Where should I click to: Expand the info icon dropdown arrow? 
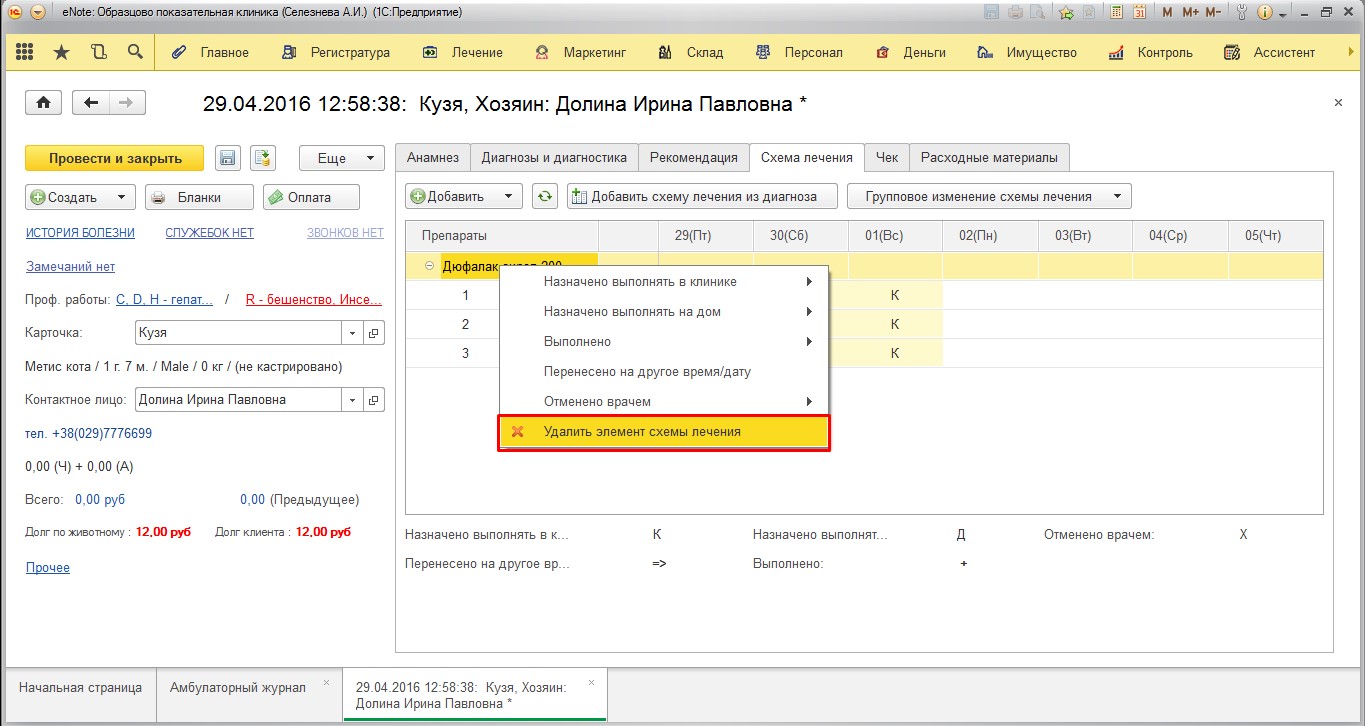pos(1281,13)
